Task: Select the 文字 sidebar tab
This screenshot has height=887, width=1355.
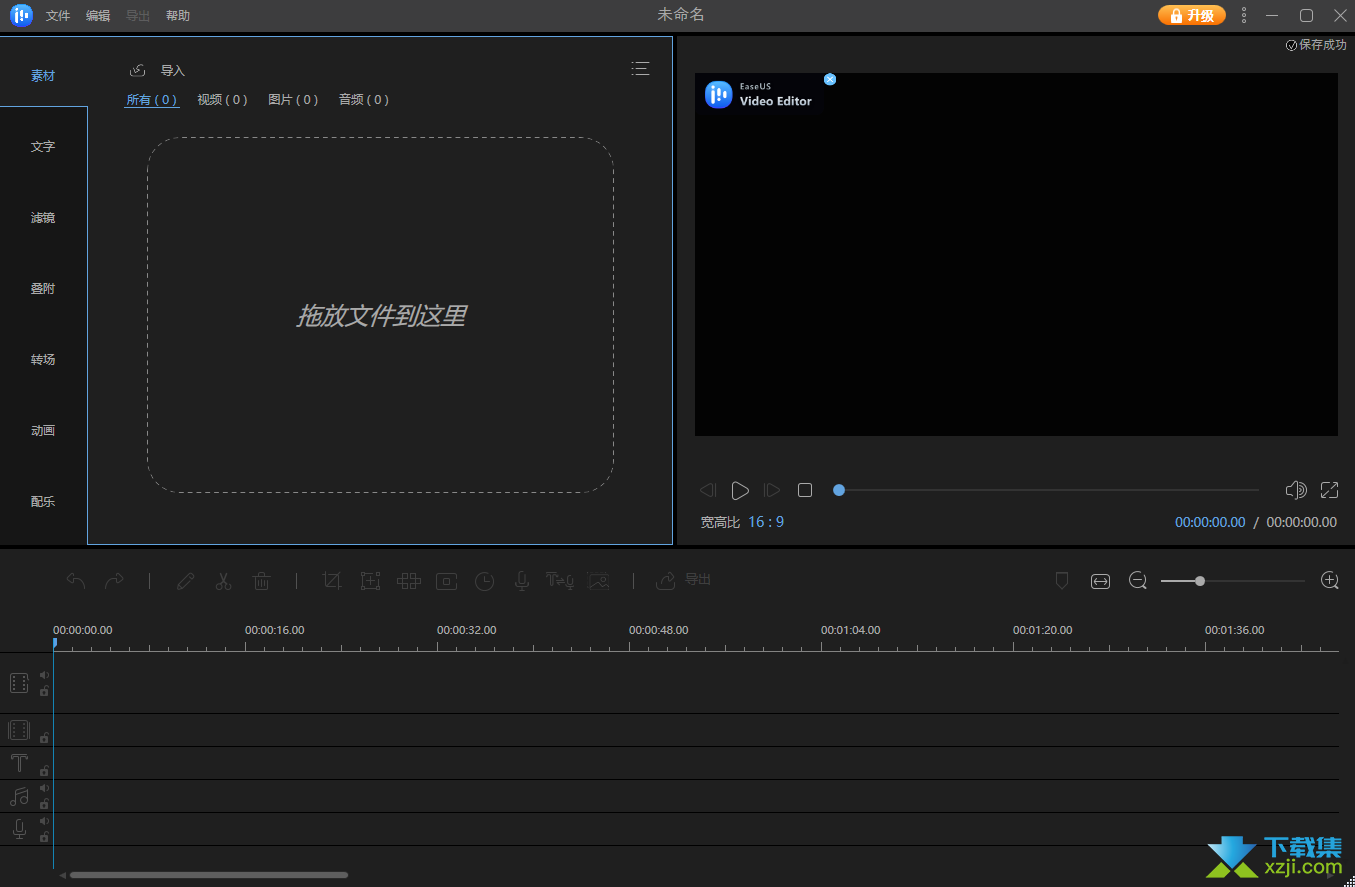Action: point(43,147)
